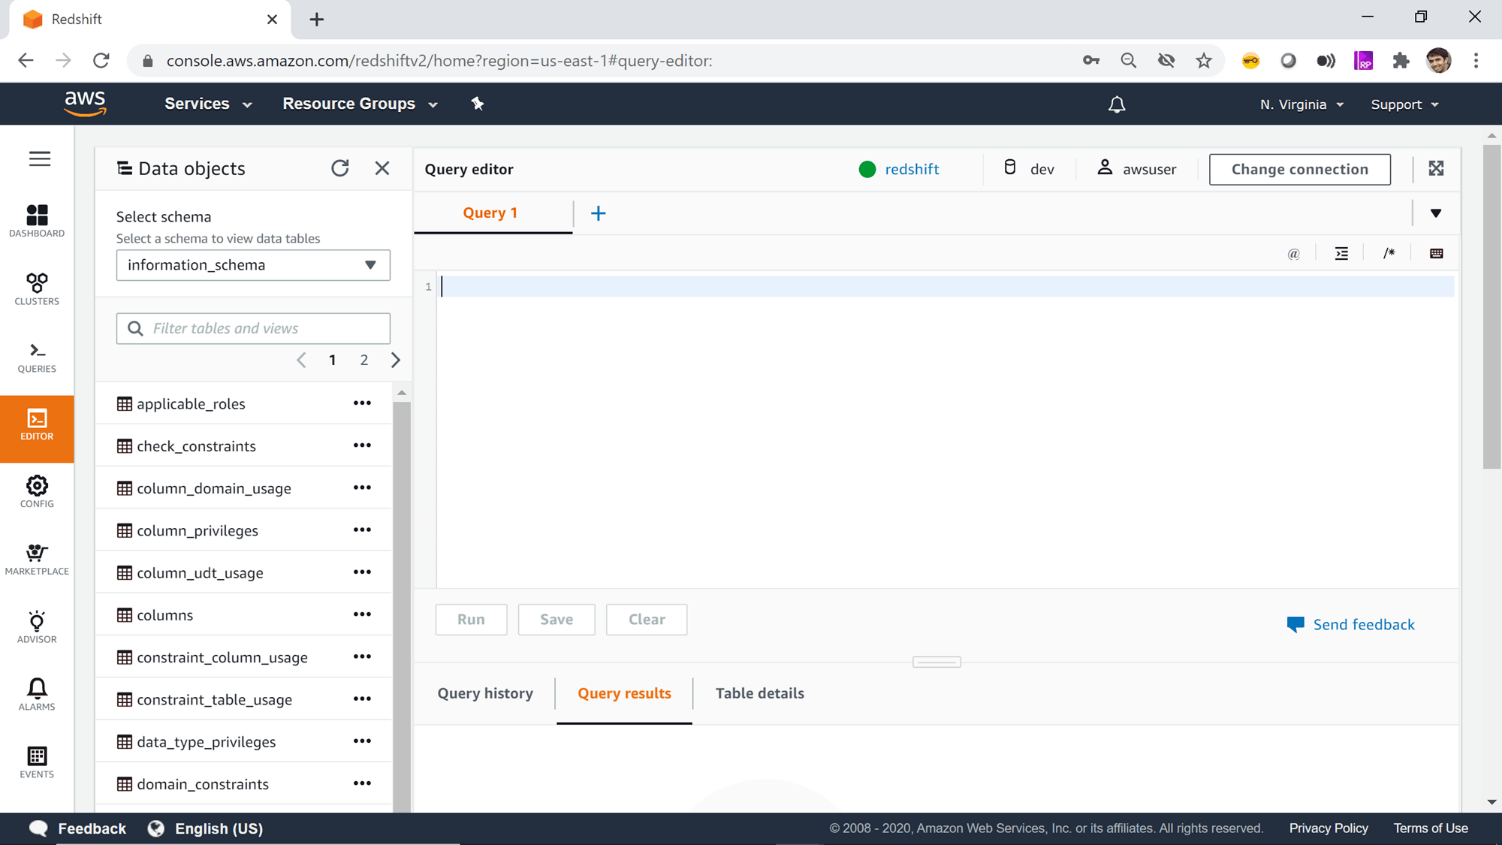This screenshot has height=845, width=1502.
Task: Open Alarms from the sidebar
Action: point(37,694)
